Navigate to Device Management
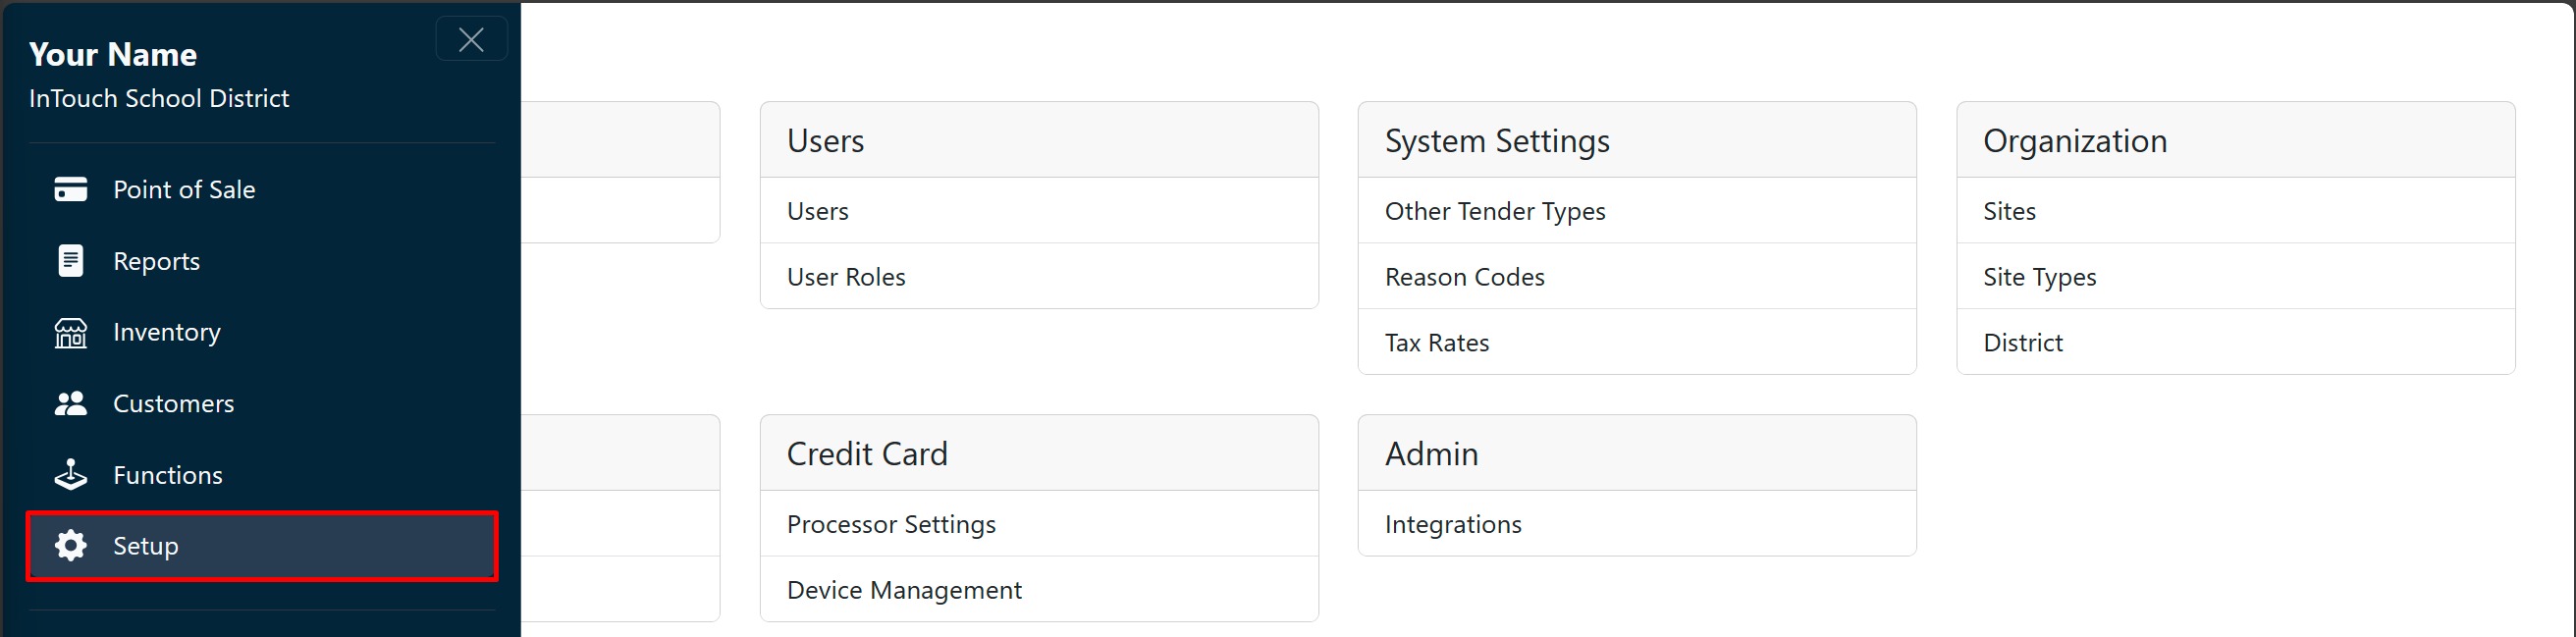This screenshot has width=2576, height=637. tap(903, 590)
